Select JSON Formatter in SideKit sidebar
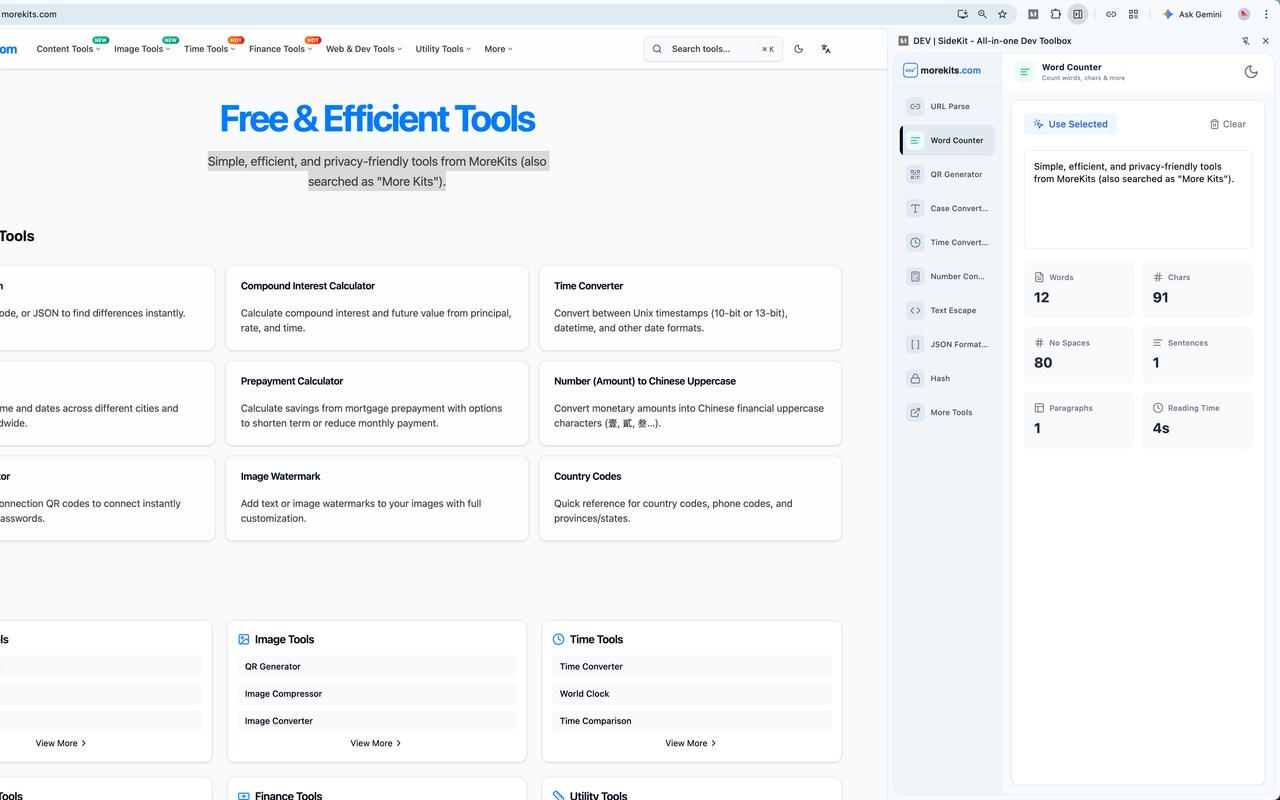1280x800 pixels. point(948,344)
